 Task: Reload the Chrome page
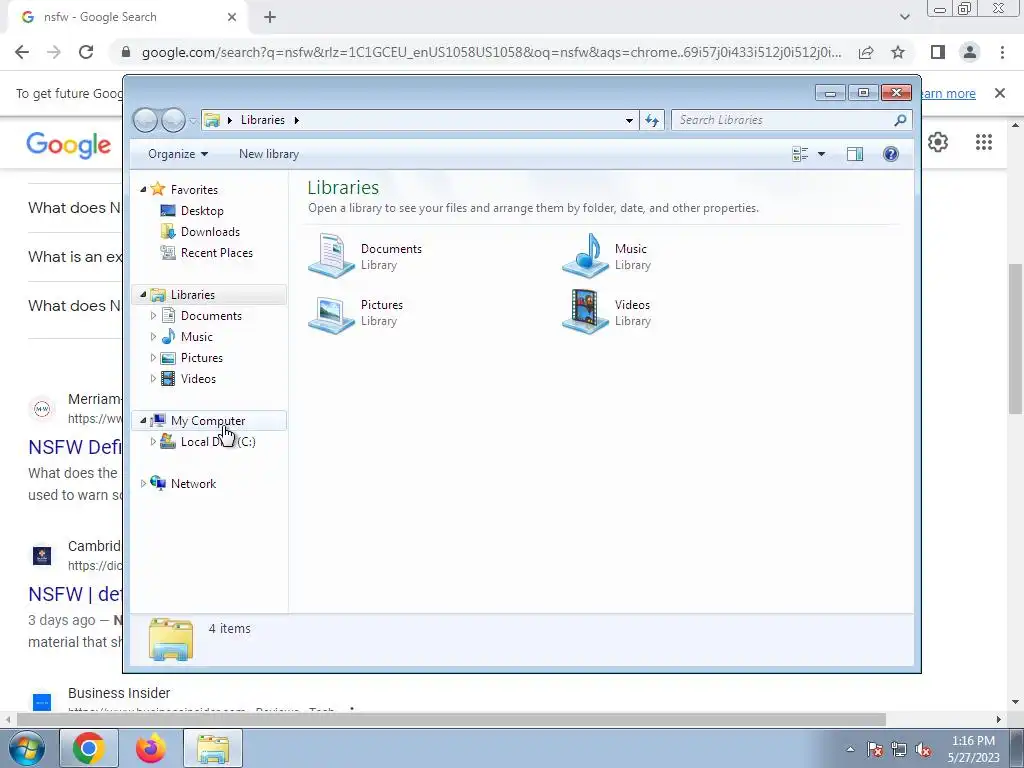[86, 52]
